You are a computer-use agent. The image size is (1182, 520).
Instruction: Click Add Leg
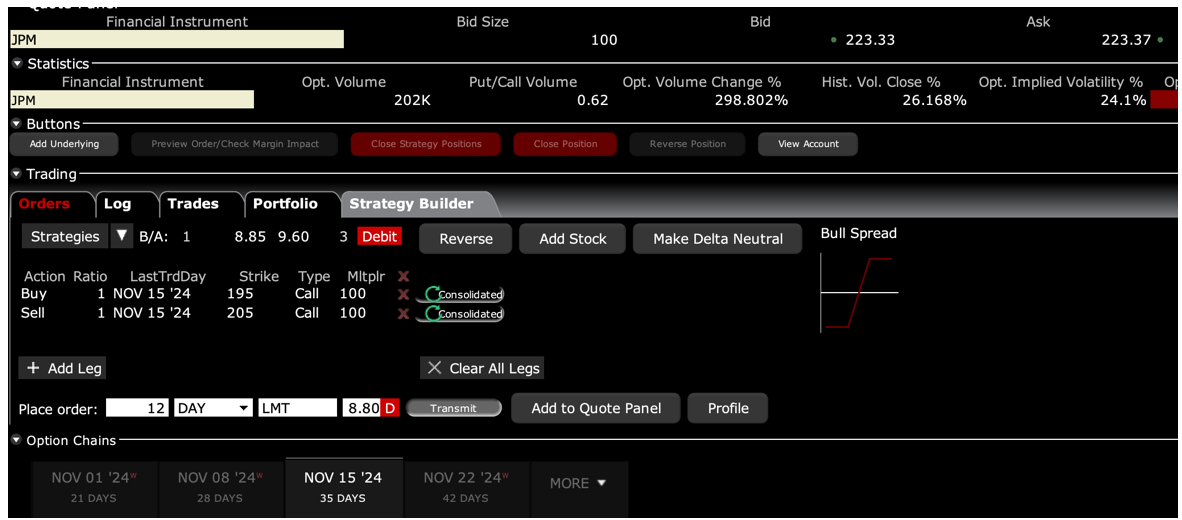64,369
